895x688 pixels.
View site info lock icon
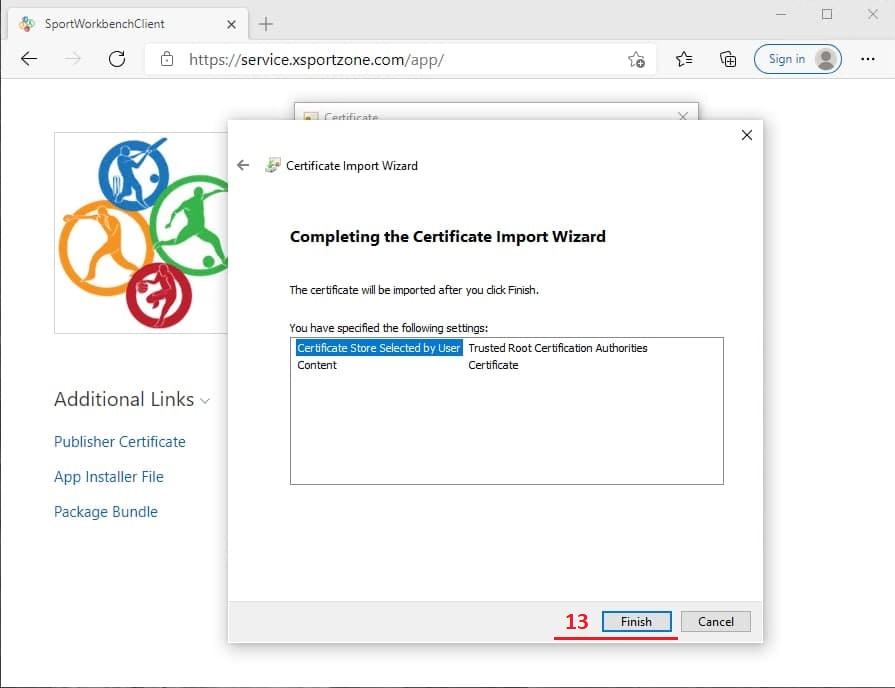pos(167,59)
